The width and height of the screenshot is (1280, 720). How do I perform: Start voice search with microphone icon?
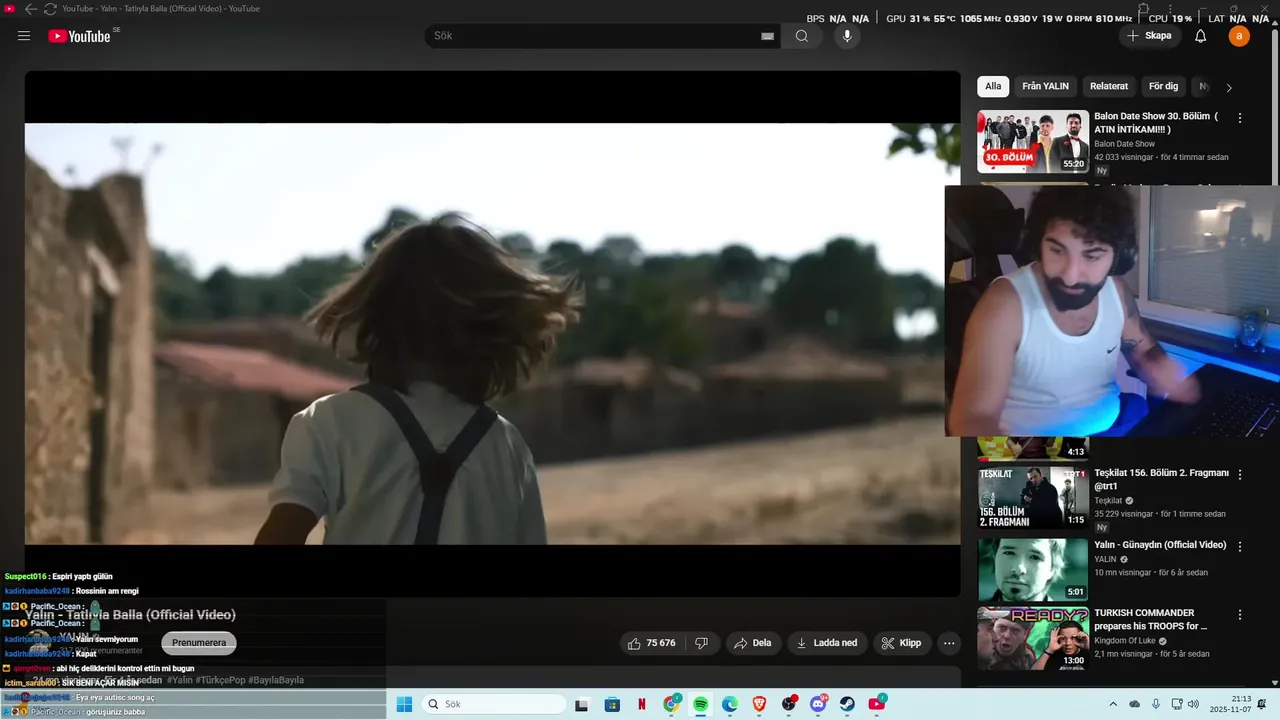pyautogui.click(x=847, y=36)
